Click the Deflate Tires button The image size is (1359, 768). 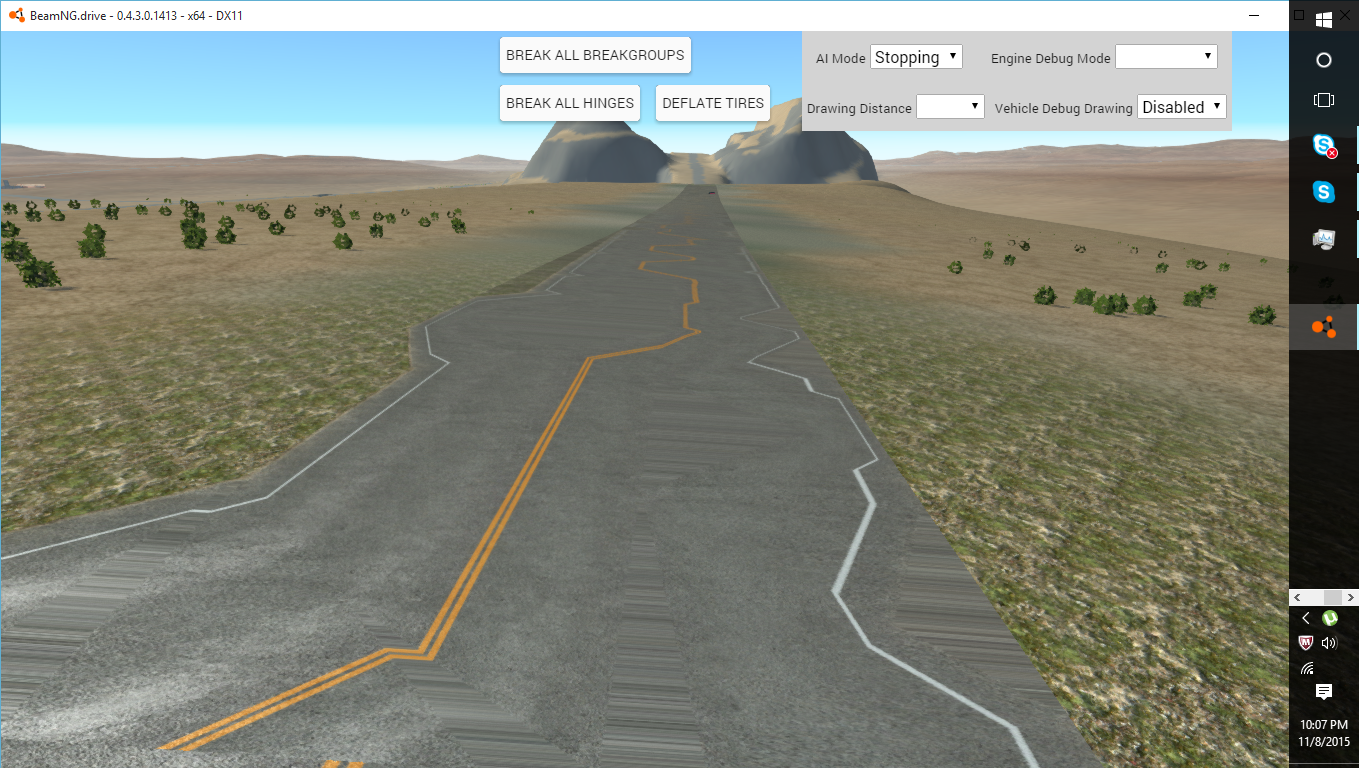coord(713,103)
